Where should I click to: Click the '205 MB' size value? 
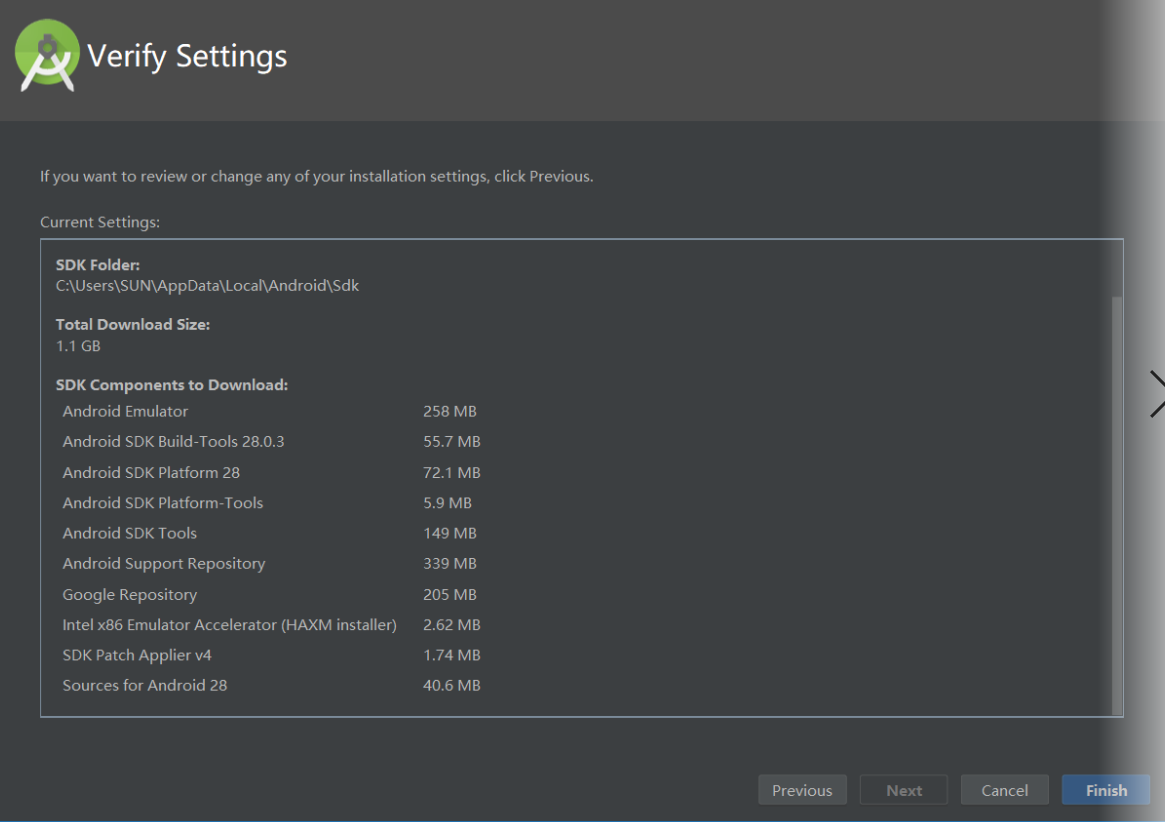(450, 595)
